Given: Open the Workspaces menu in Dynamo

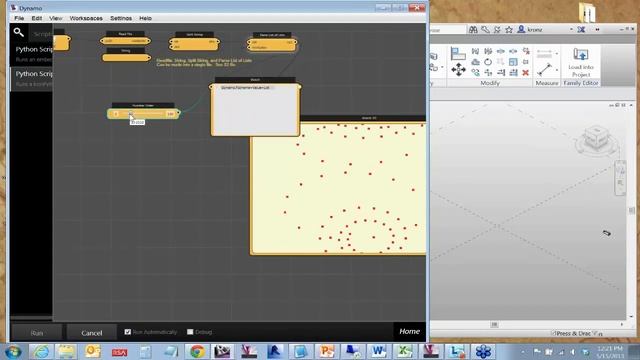Looking at the screenshot, I should tap(86, 18).
